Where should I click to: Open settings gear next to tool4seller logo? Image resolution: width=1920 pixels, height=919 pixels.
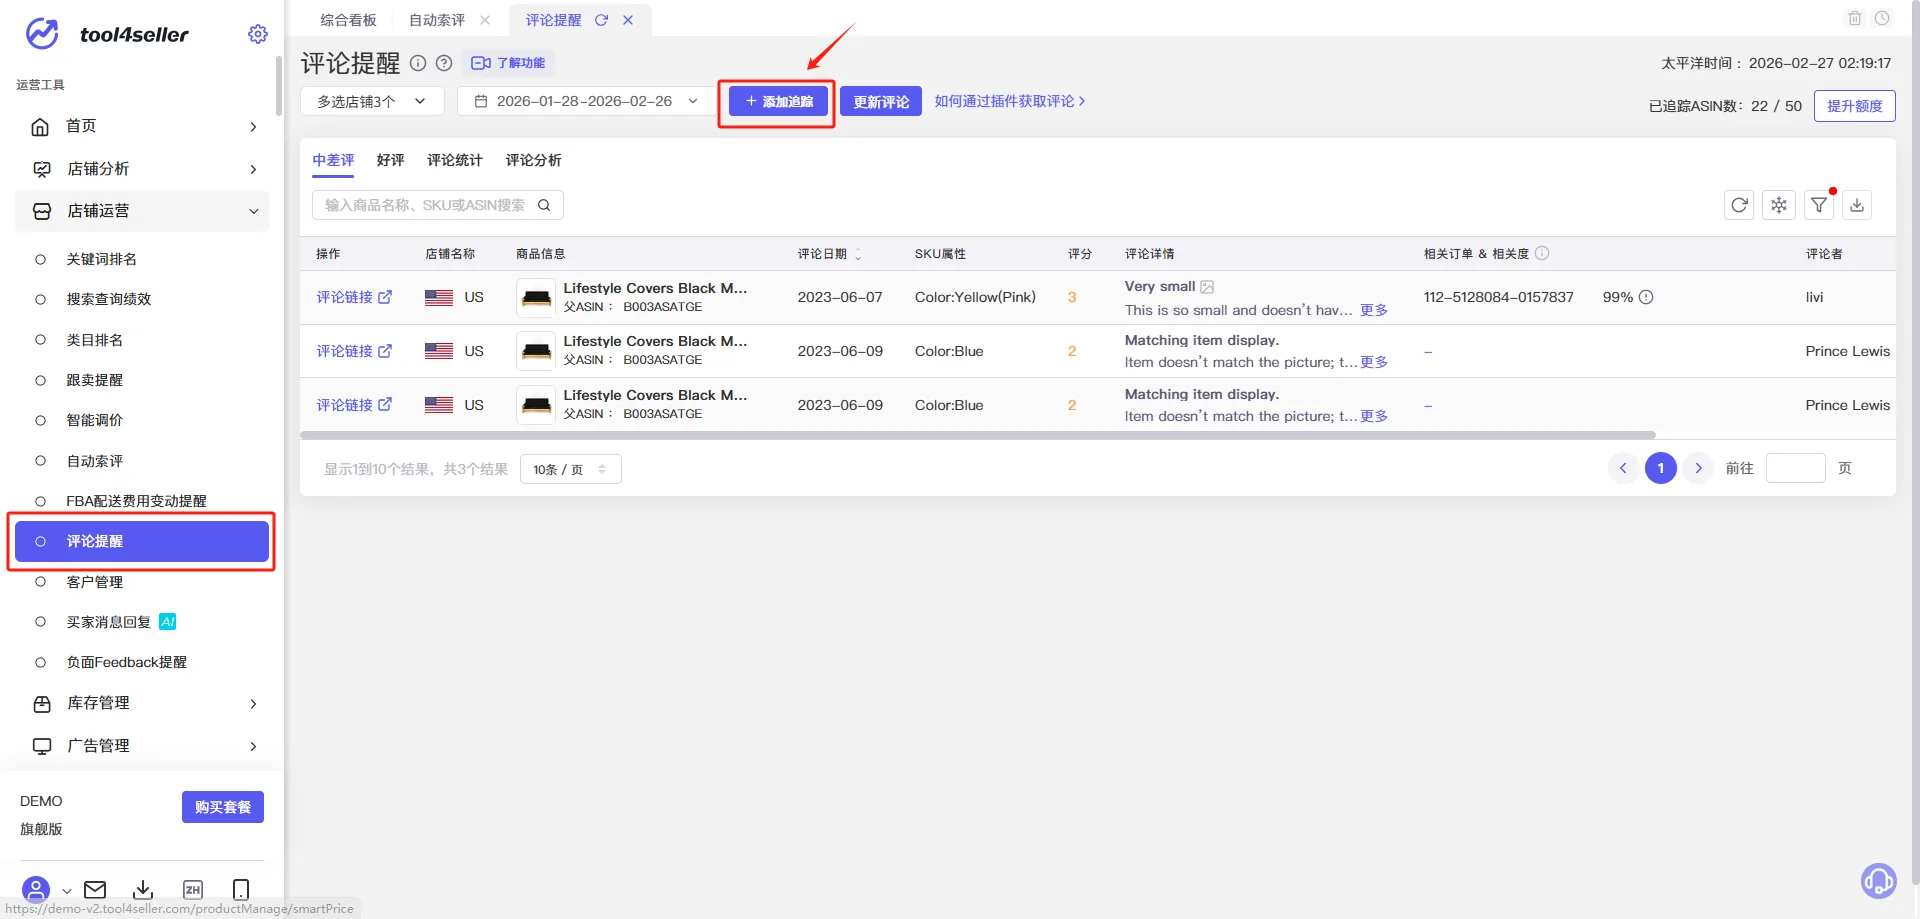(x=258, y=34)
